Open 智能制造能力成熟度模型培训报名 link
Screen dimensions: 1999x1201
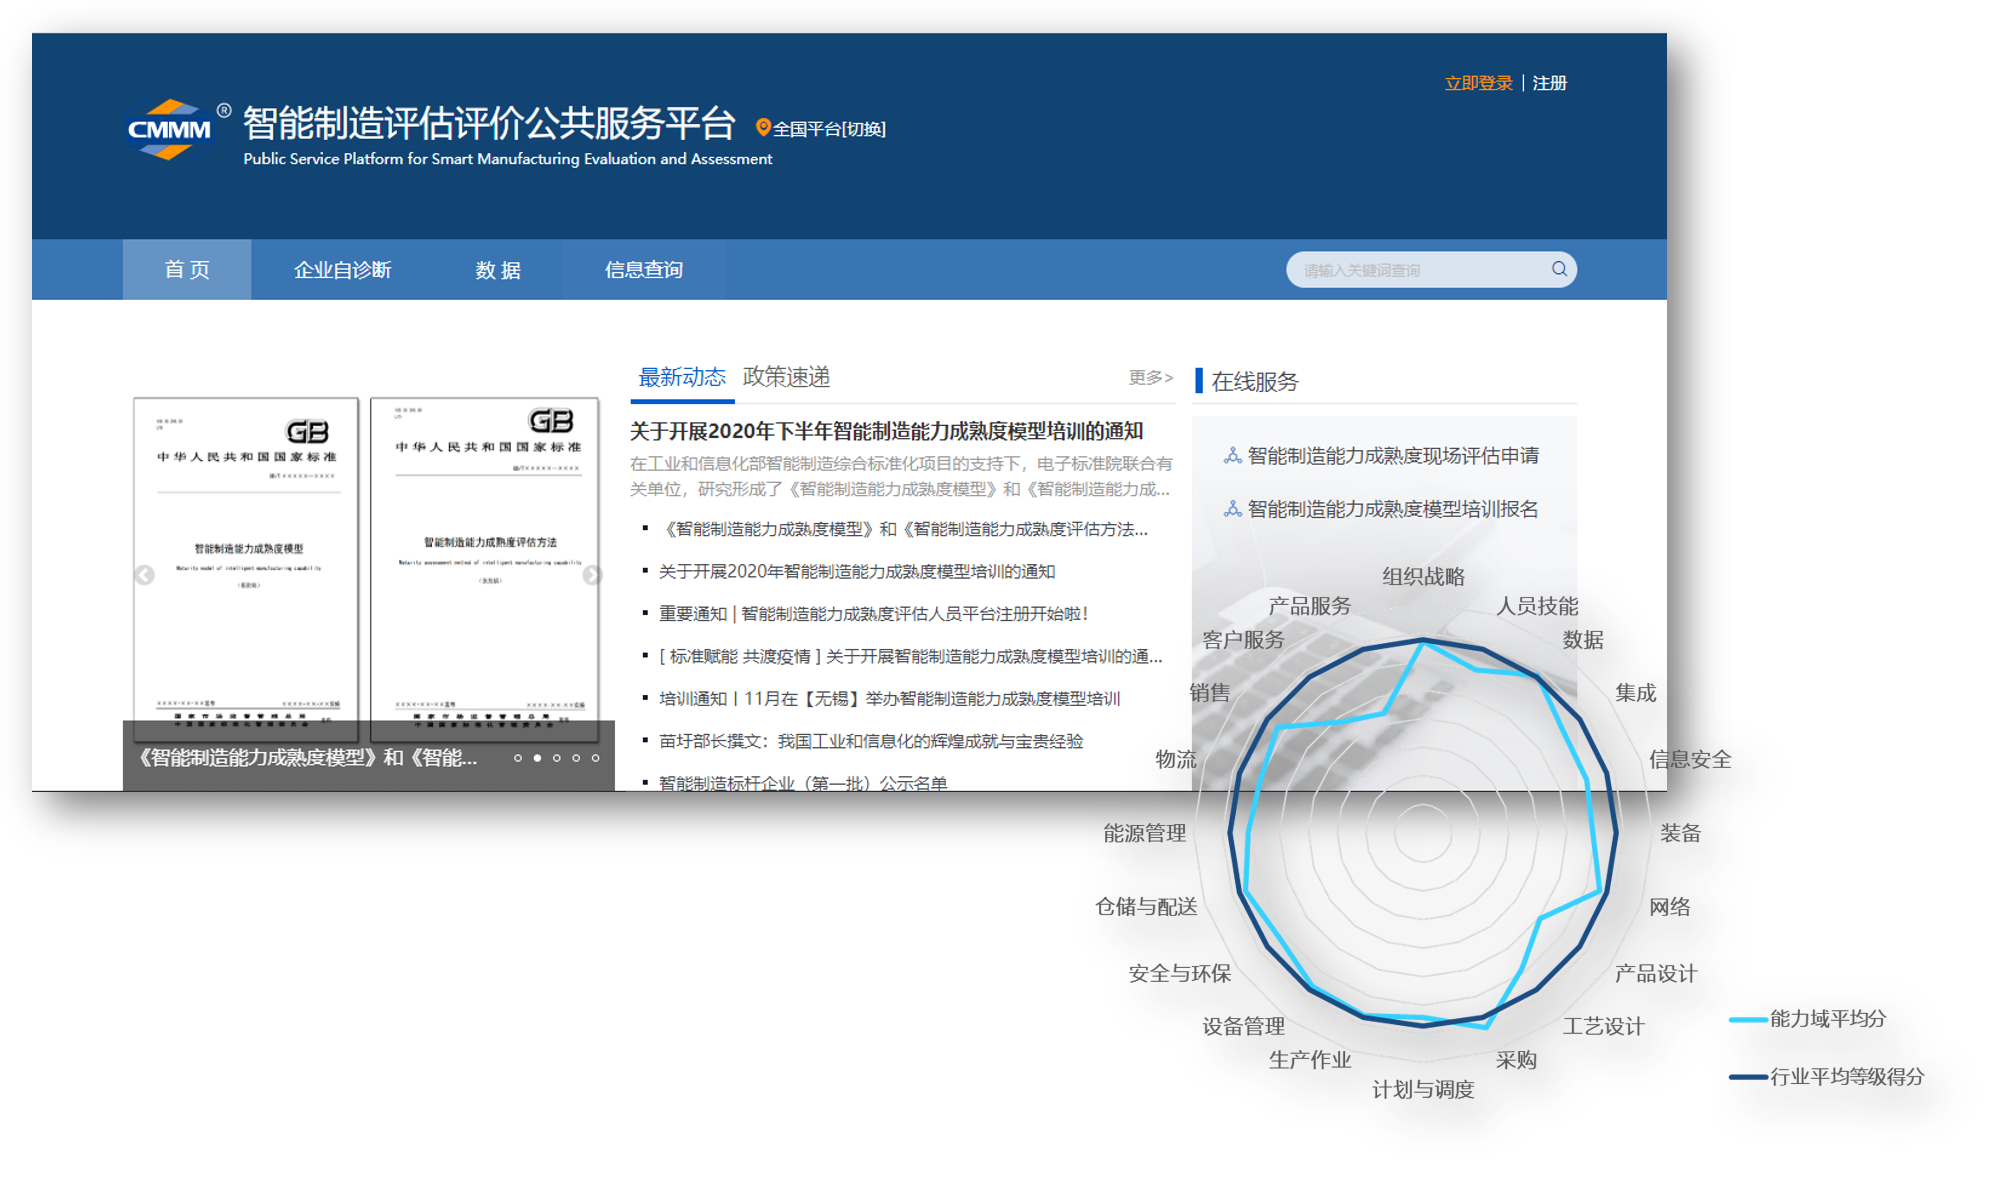(1393, 509)
